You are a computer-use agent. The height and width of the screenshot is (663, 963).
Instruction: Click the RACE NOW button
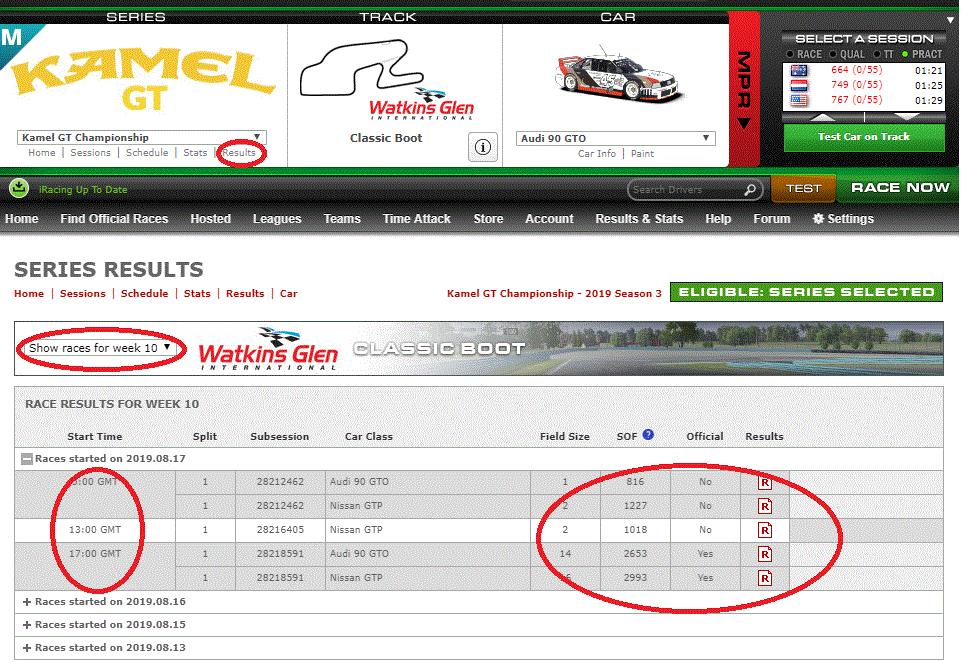900,188
